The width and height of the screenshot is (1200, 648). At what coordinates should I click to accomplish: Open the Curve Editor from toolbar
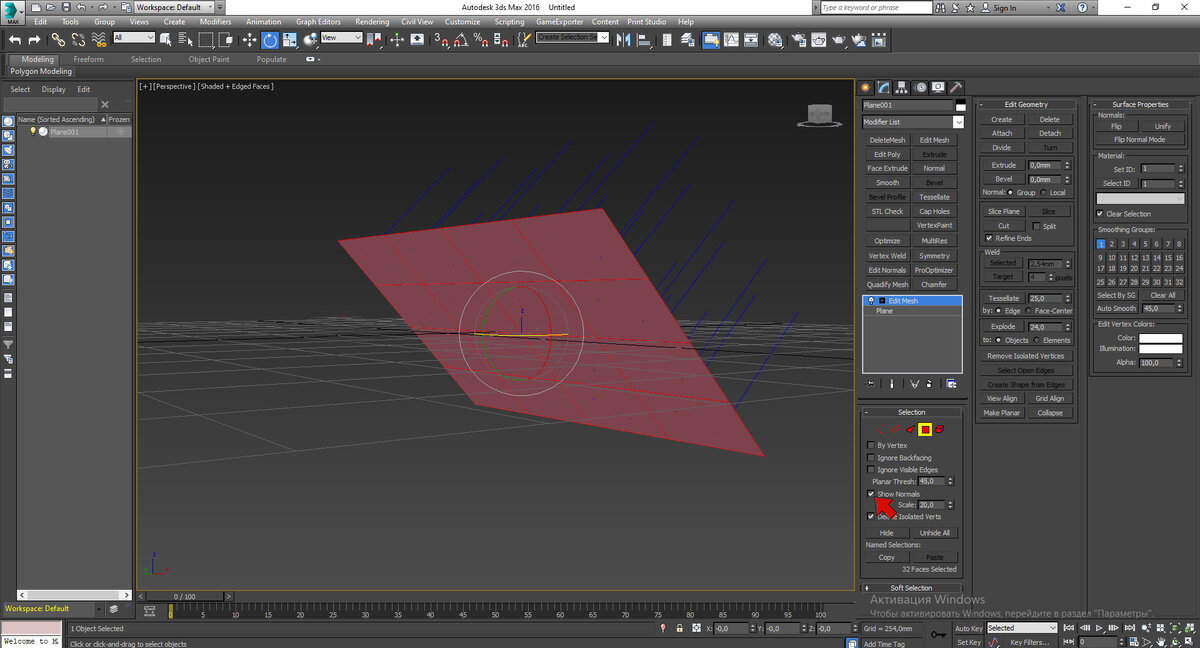(732, 40)
